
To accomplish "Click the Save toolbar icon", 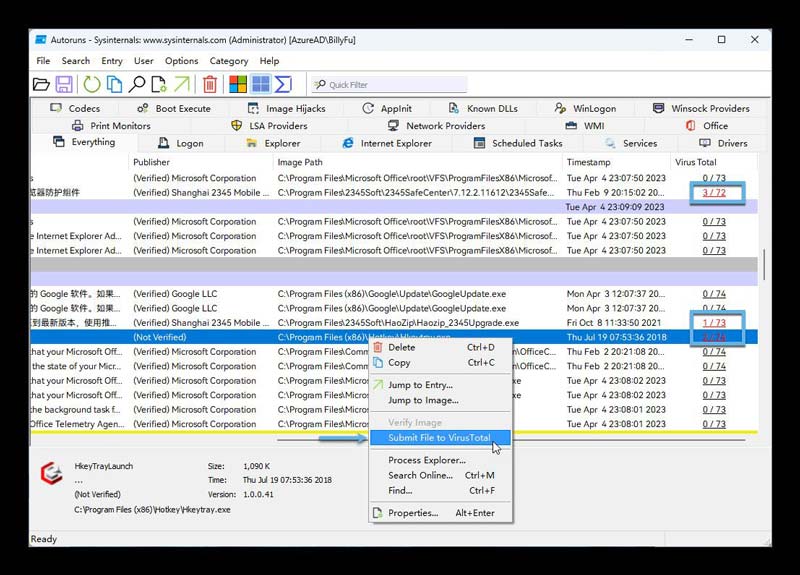I will (64, 84).
